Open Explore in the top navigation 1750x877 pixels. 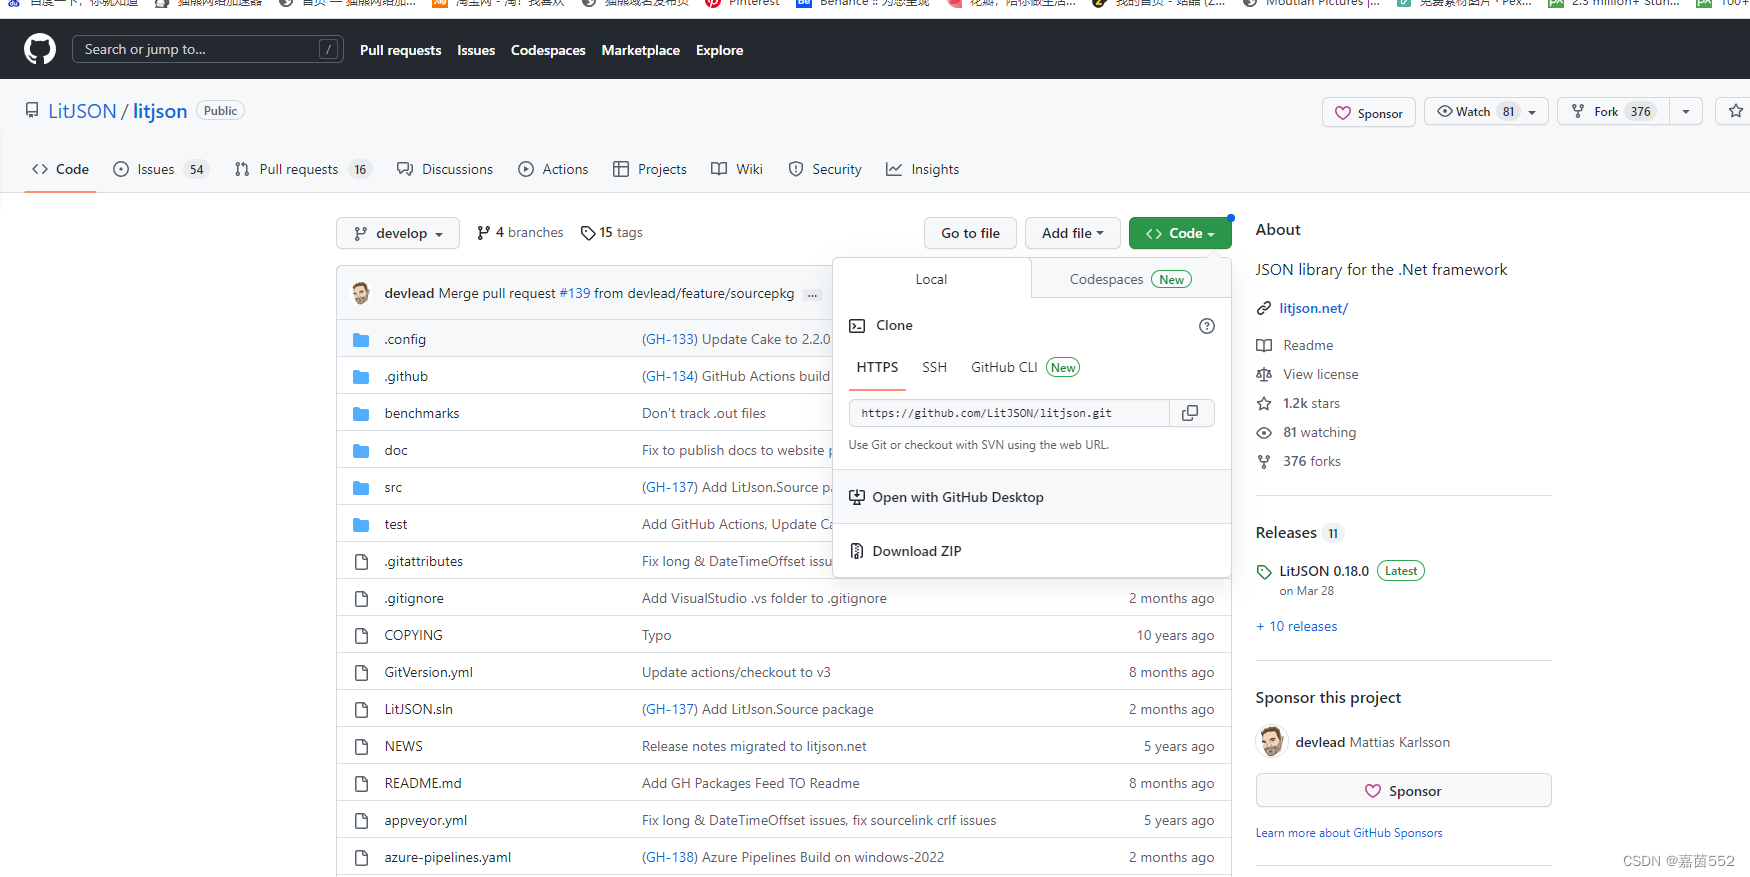pos(719,50)
